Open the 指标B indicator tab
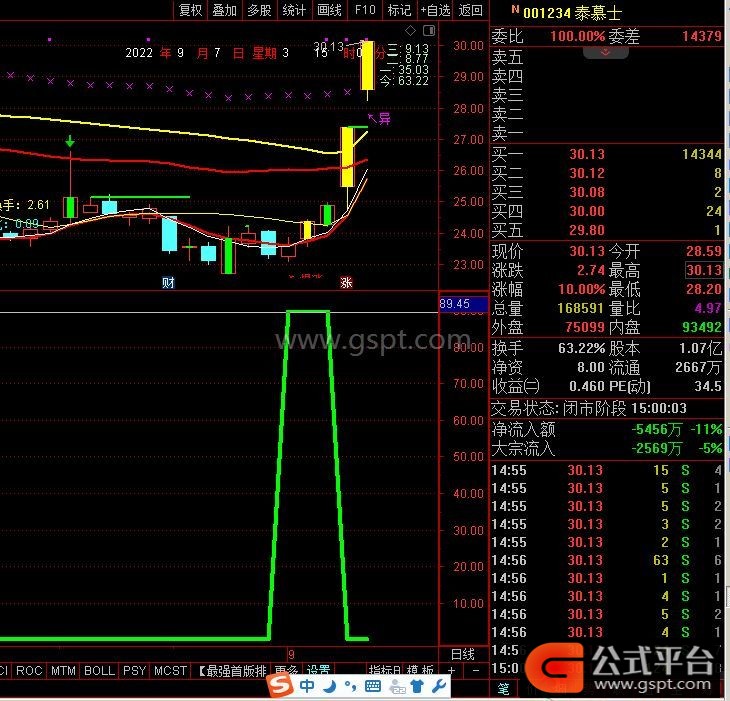The image size is (730, 701). tap(385, 670)
